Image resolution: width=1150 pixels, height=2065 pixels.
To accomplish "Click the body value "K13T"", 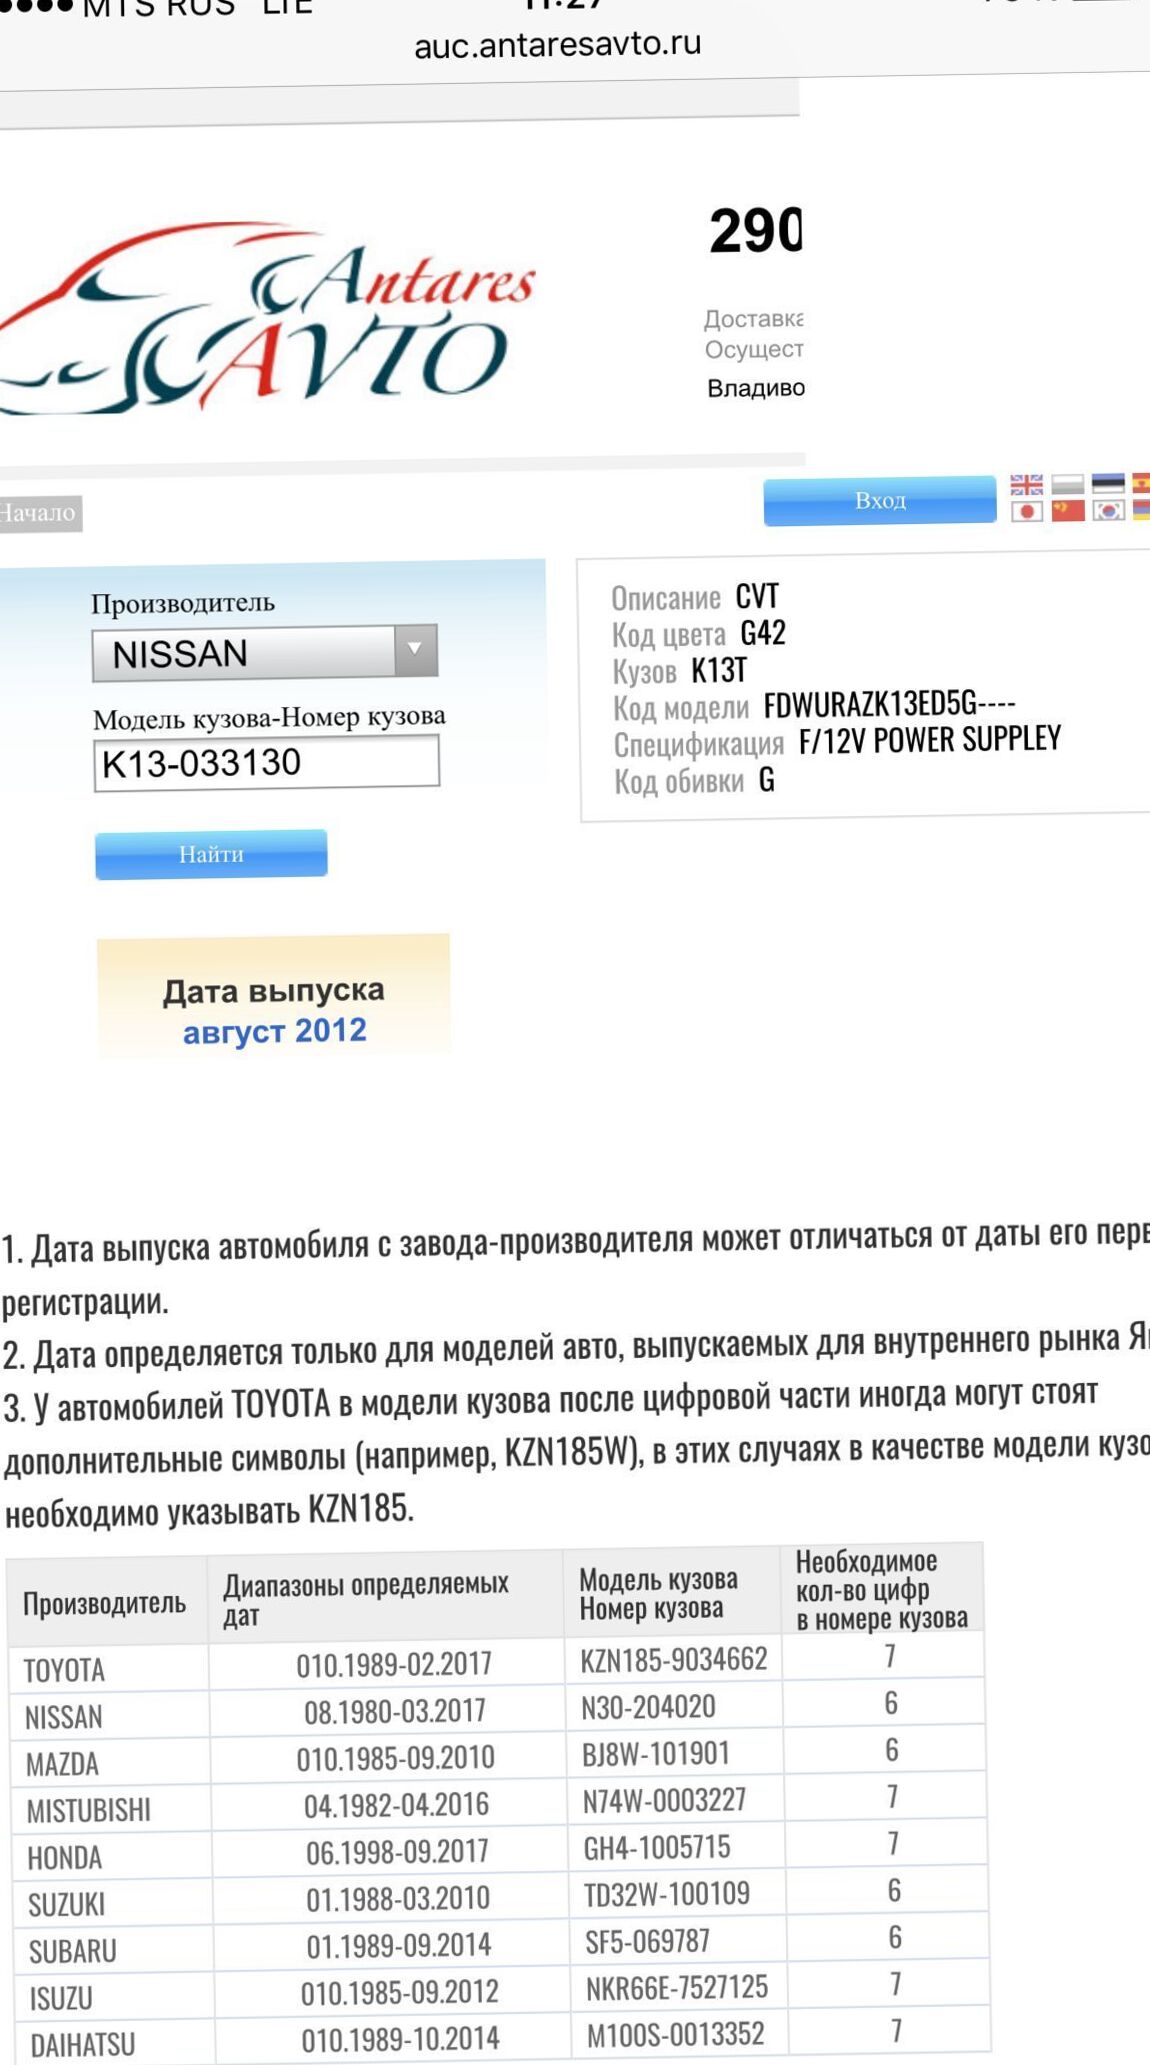I will point(719,670).
